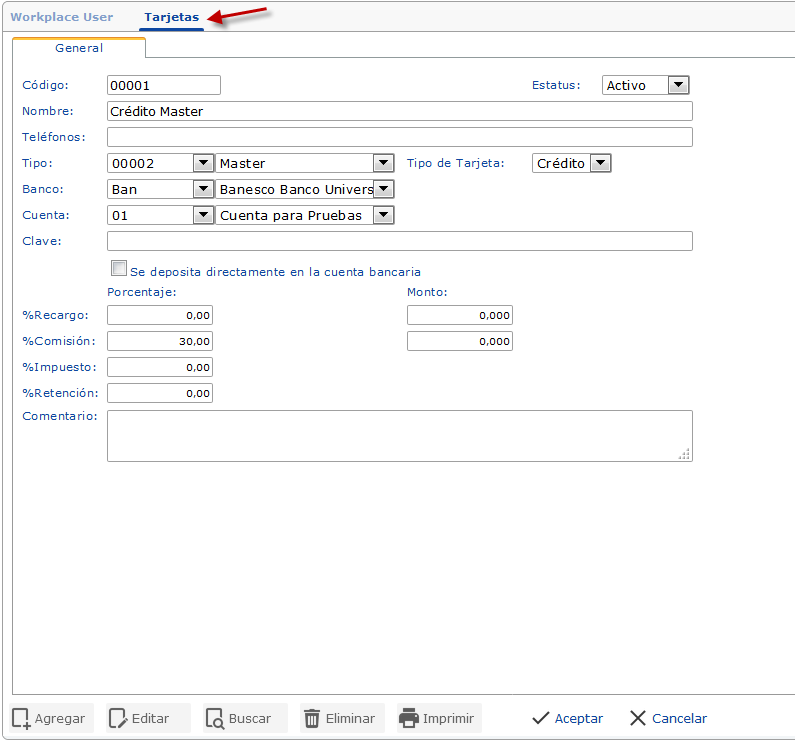Open the Tipo Master name dropdown
795x741 pixels.
pos(383,163)
